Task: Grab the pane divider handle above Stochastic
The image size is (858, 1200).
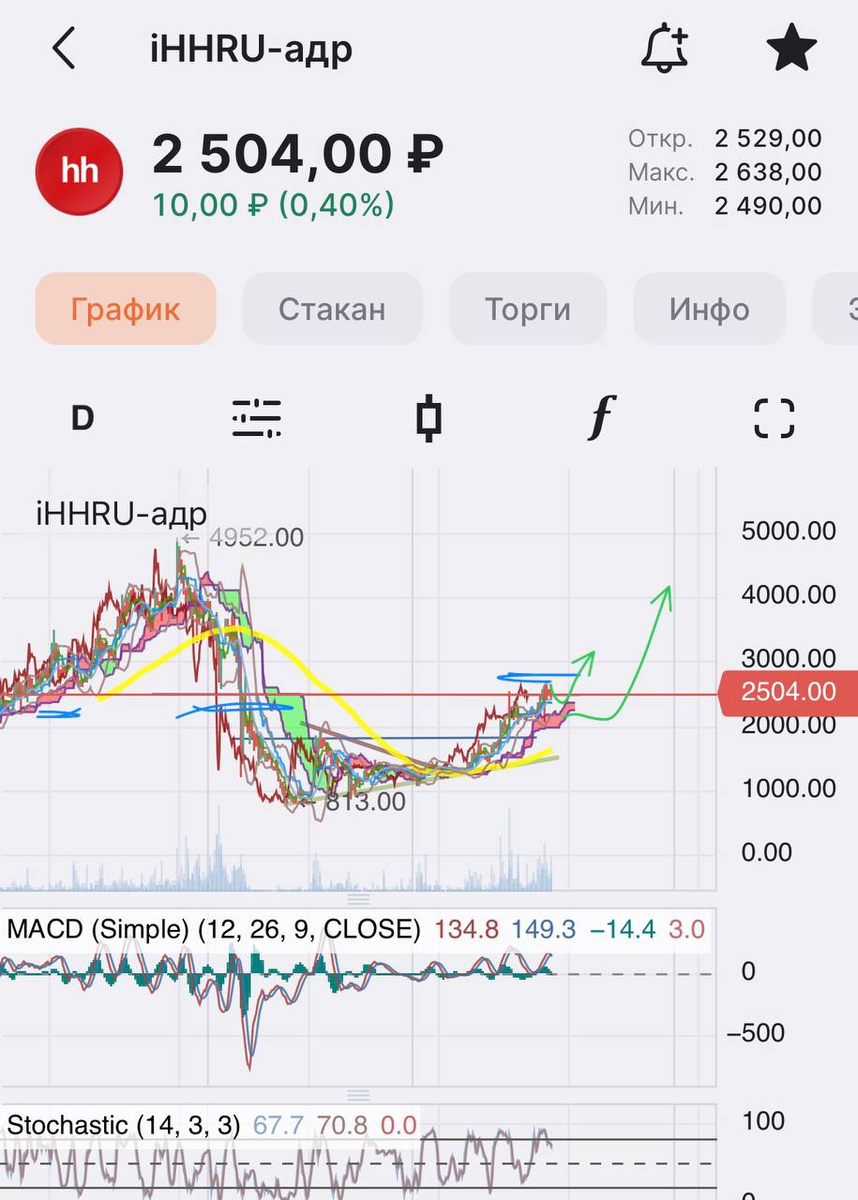Action: (358, 1095)
